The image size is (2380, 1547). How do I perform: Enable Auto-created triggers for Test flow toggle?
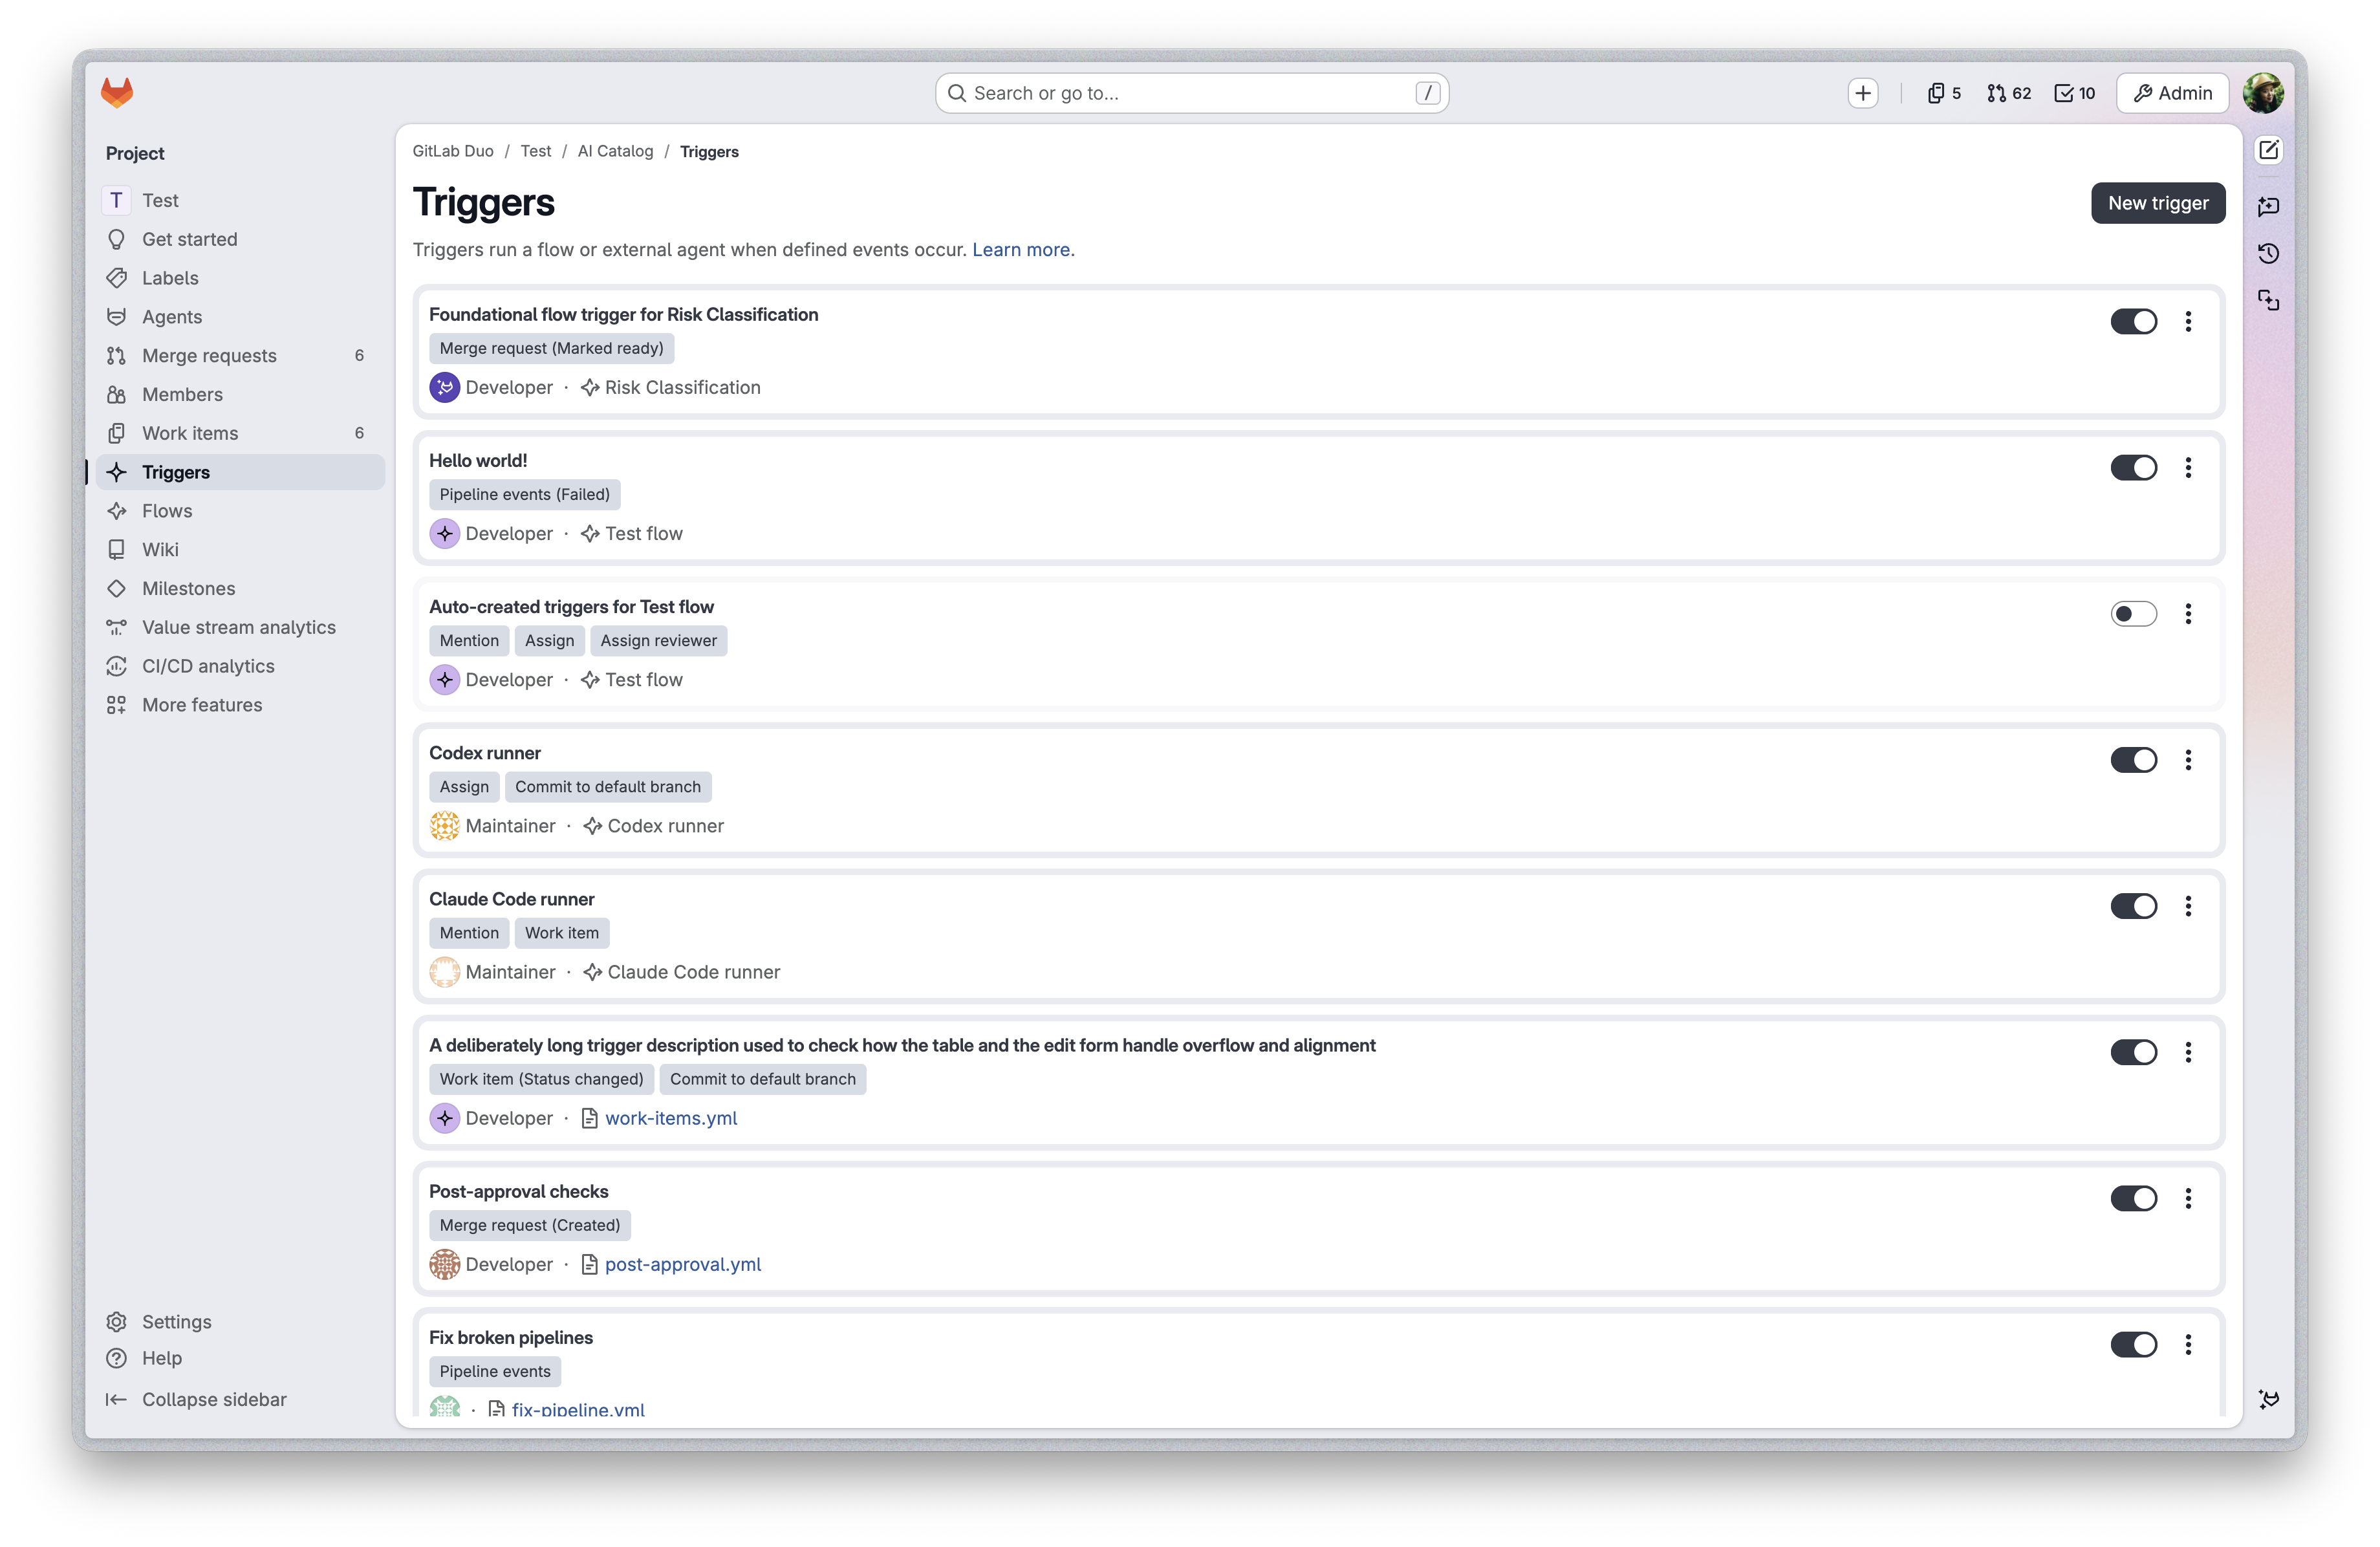[x=2133, y=613]
